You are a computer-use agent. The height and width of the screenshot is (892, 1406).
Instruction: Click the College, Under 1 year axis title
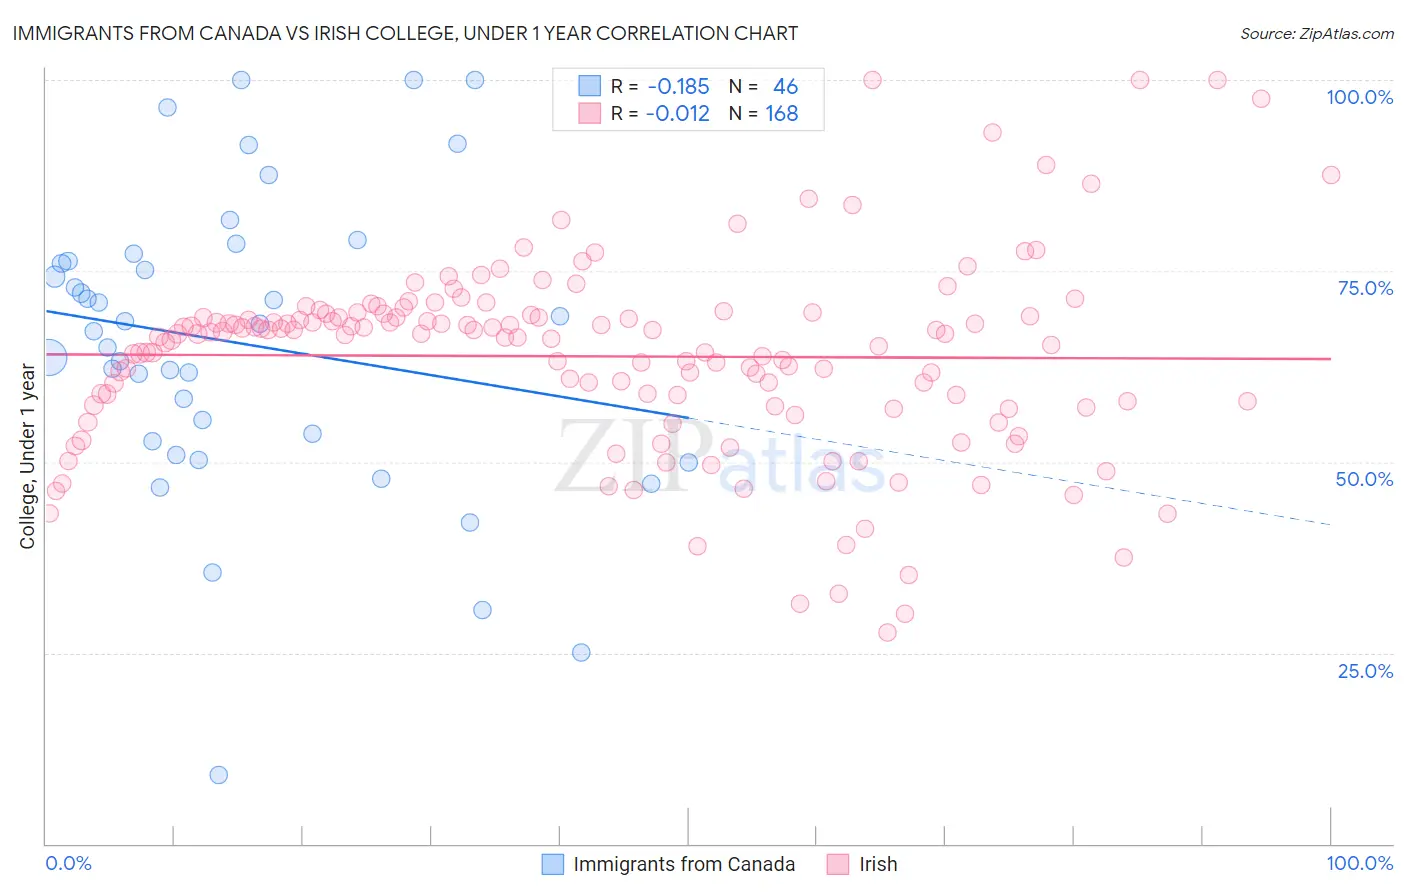(x=28, y=457)
